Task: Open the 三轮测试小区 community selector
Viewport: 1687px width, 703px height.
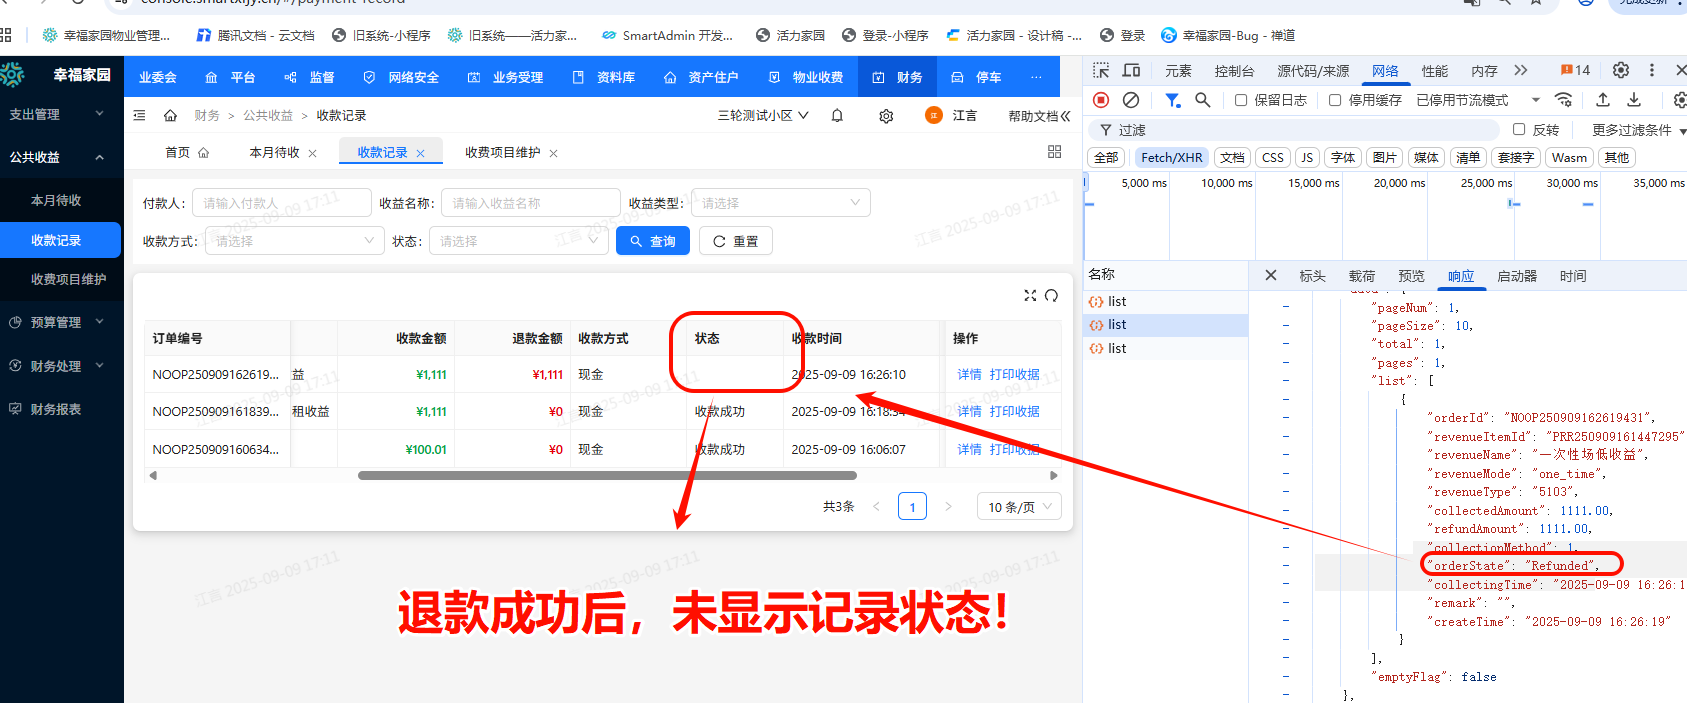Action: click(763, 116)
